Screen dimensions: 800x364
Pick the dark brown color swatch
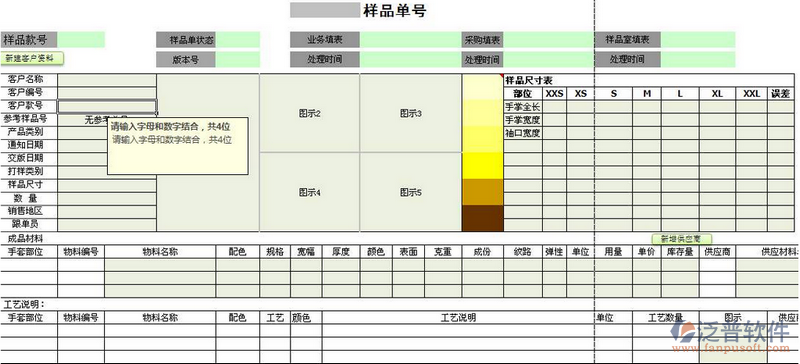[483, 218]
